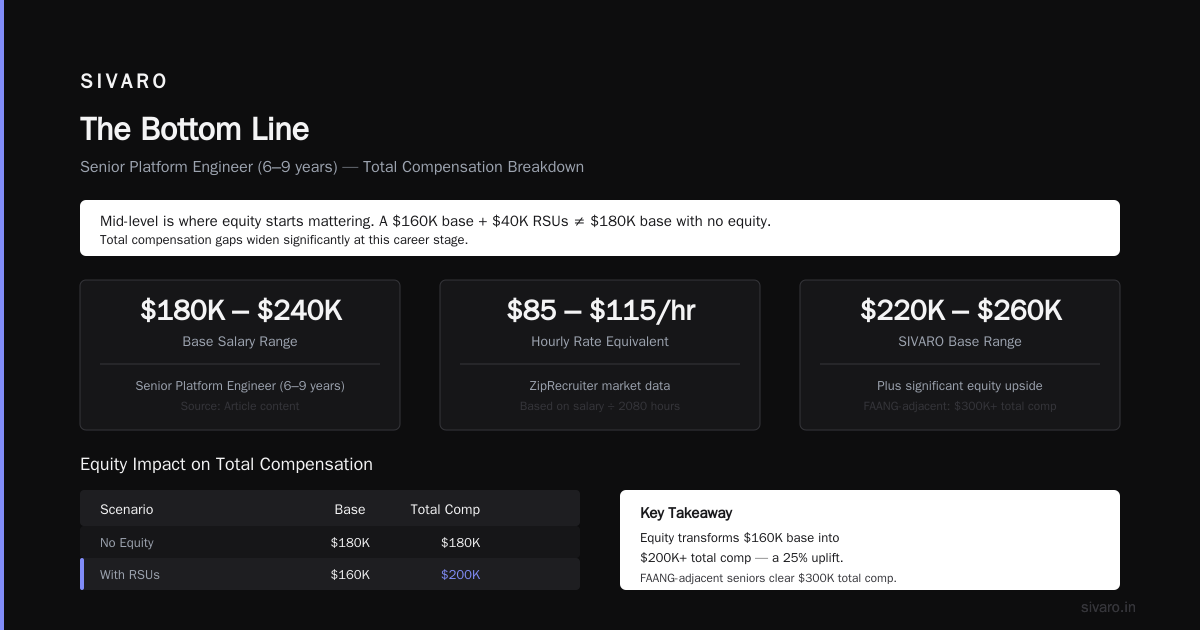Select the No Equity table row
The image size is (1200, 630).
(330, 543)
